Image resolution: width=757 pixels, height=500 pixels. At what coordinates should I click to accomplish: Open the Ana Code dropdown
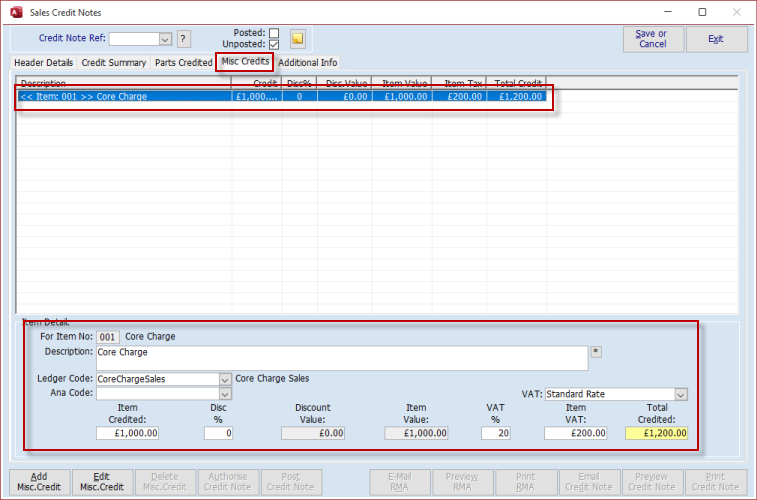pyautogui.click(x=224, y=394)
